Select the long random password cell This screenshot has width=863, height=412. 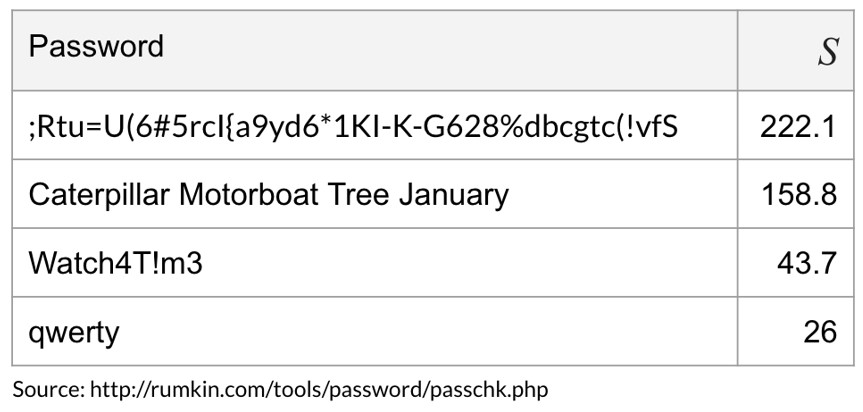(375, 125)
